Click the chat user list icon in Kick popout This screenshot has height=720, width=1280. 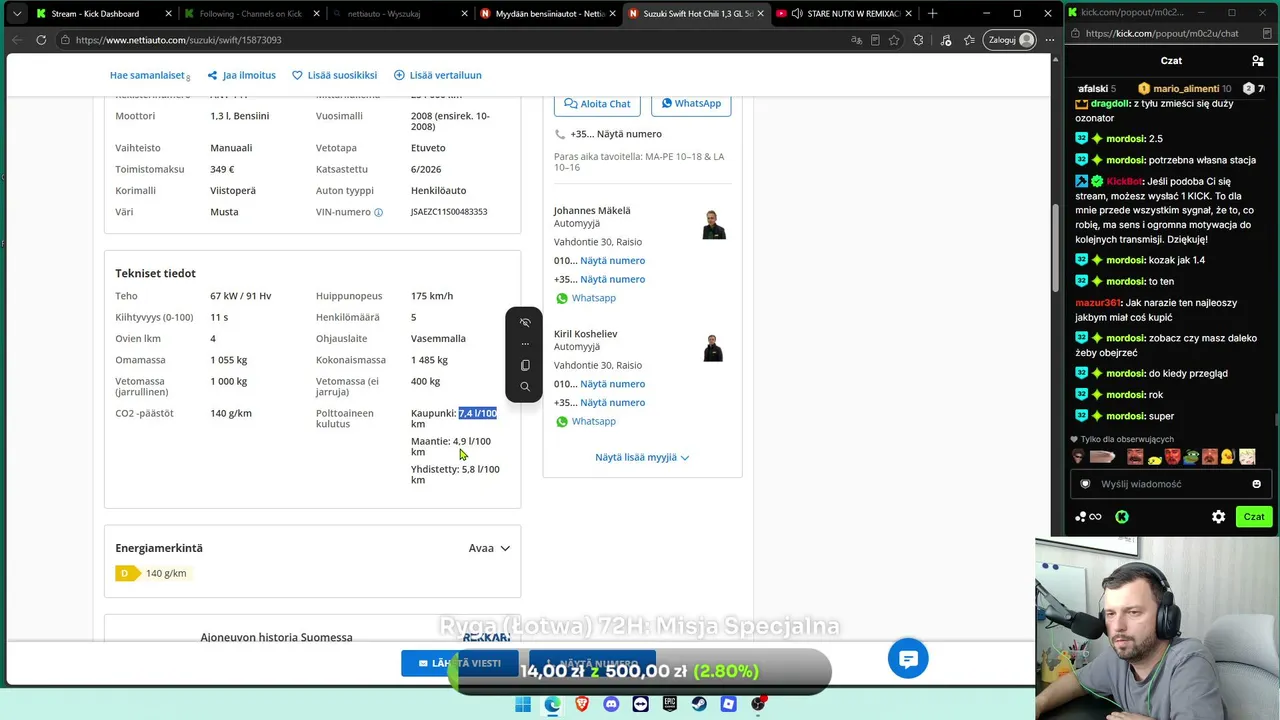[1257, 61]
